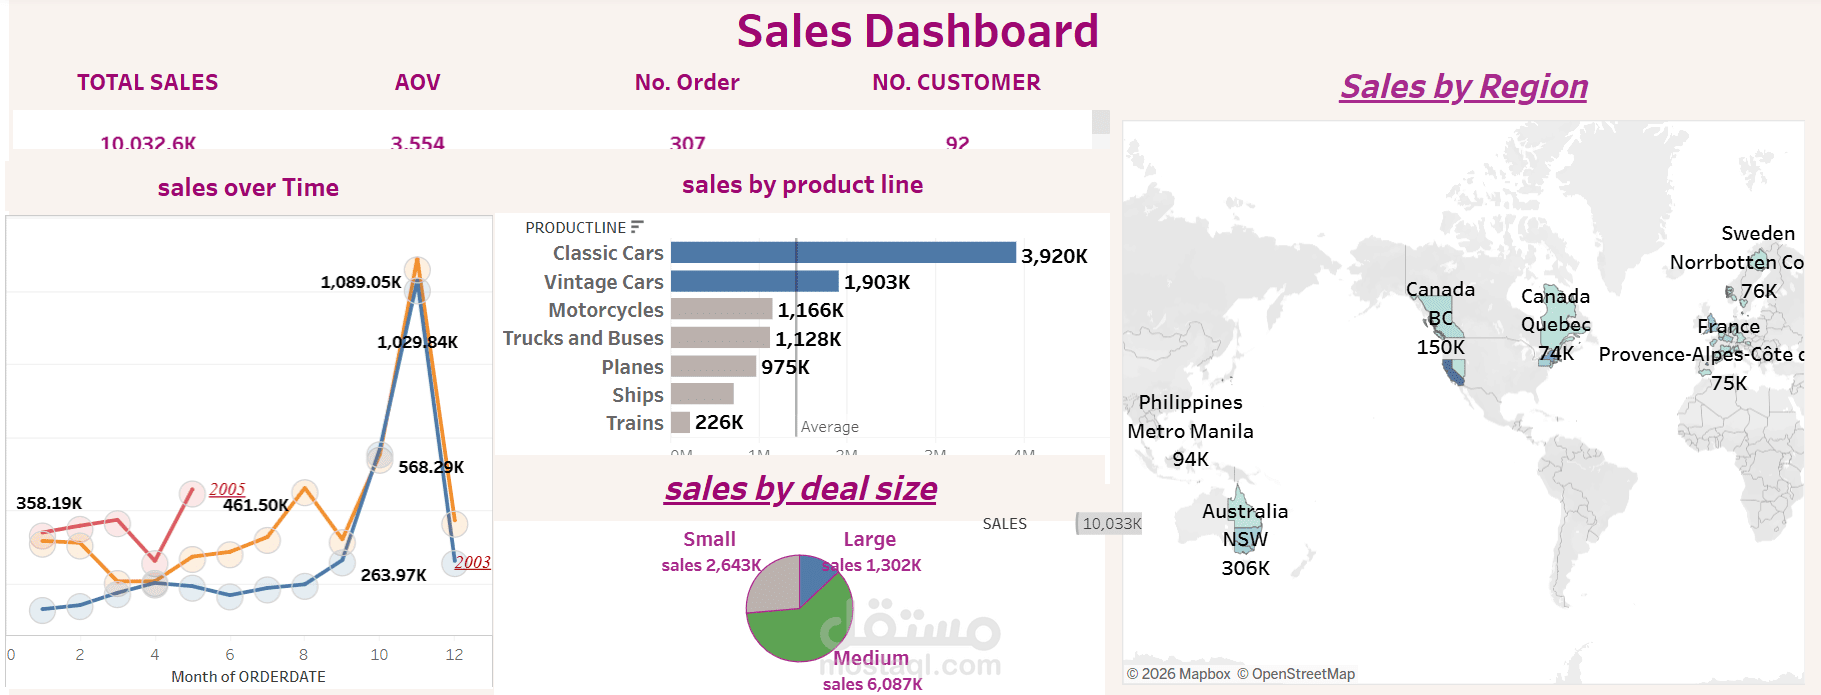The height and width of the screenshot is (695, 1821).
Task: Click the 2005 line label
Action: (227, 489)
